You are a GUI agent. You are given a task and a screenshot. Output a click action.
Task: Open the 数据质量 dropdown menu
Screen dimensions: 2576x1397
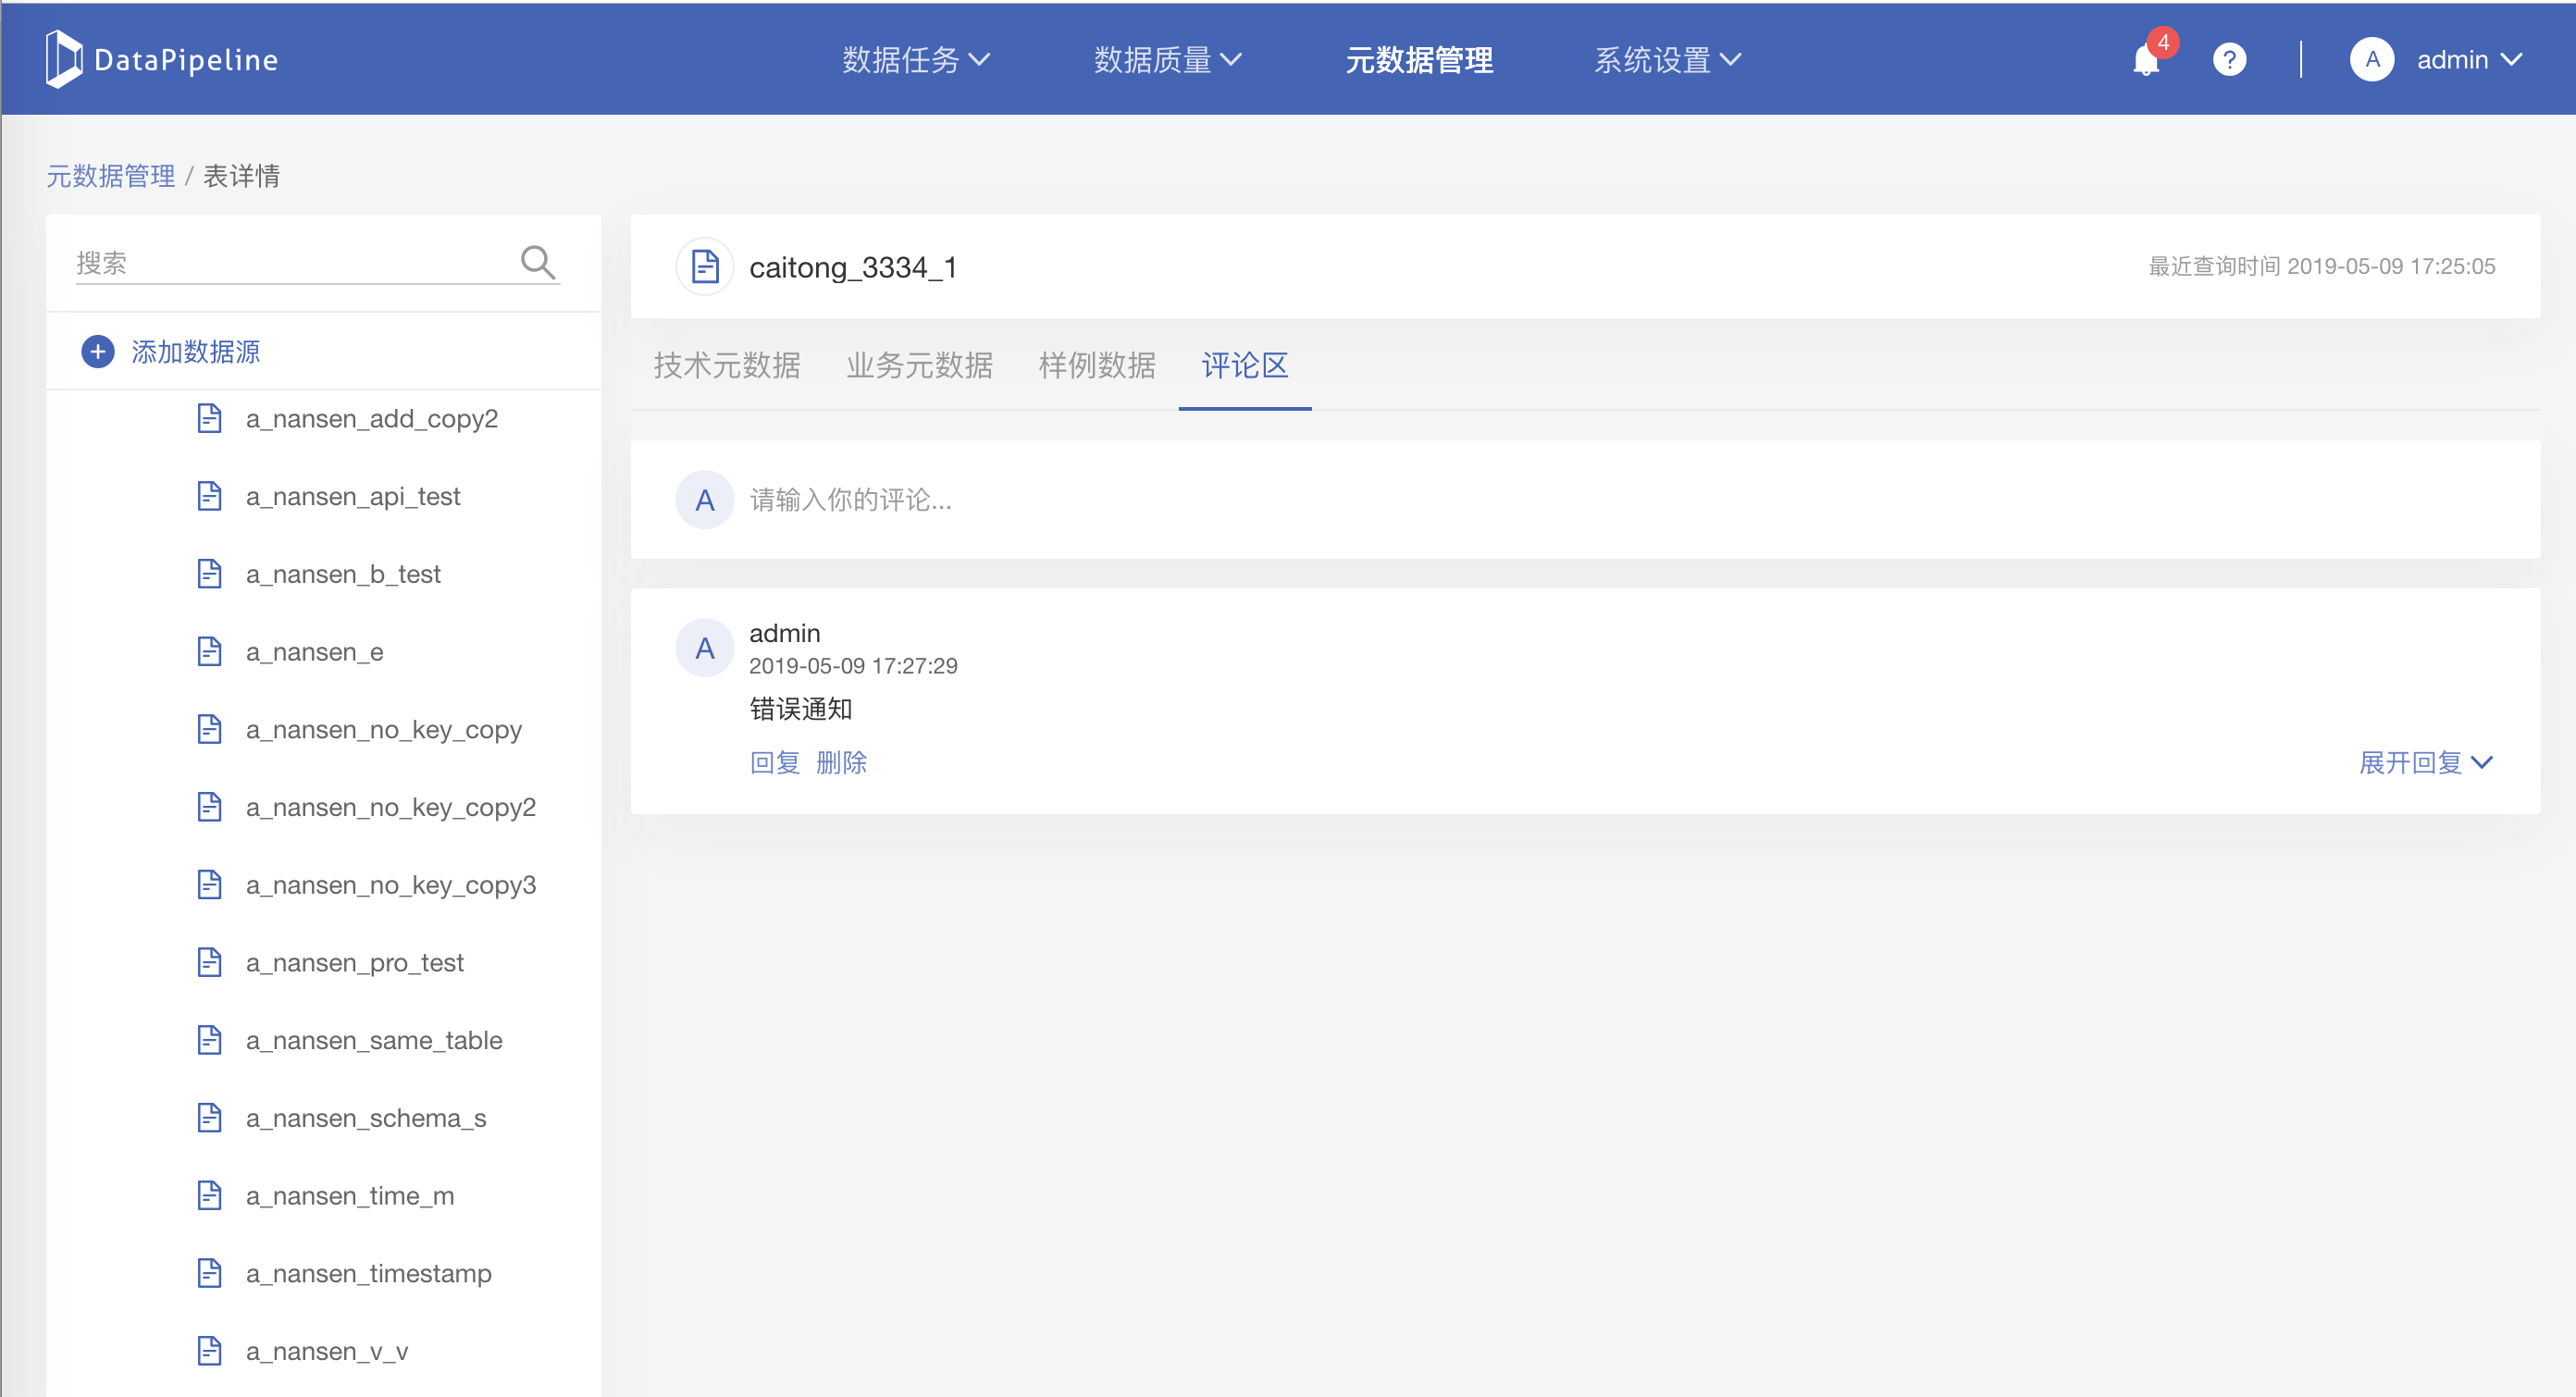[x=1167, y=60]
